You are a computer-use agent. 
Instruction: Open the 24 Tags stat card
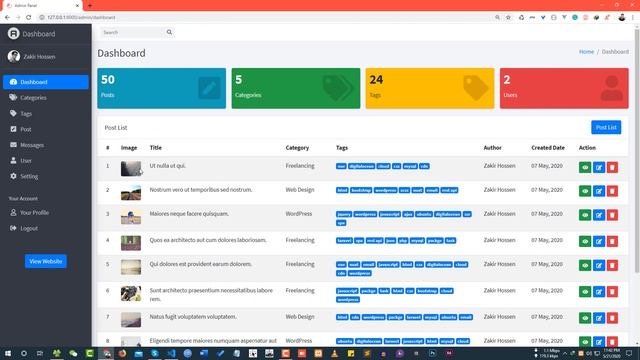click(430, 88)
